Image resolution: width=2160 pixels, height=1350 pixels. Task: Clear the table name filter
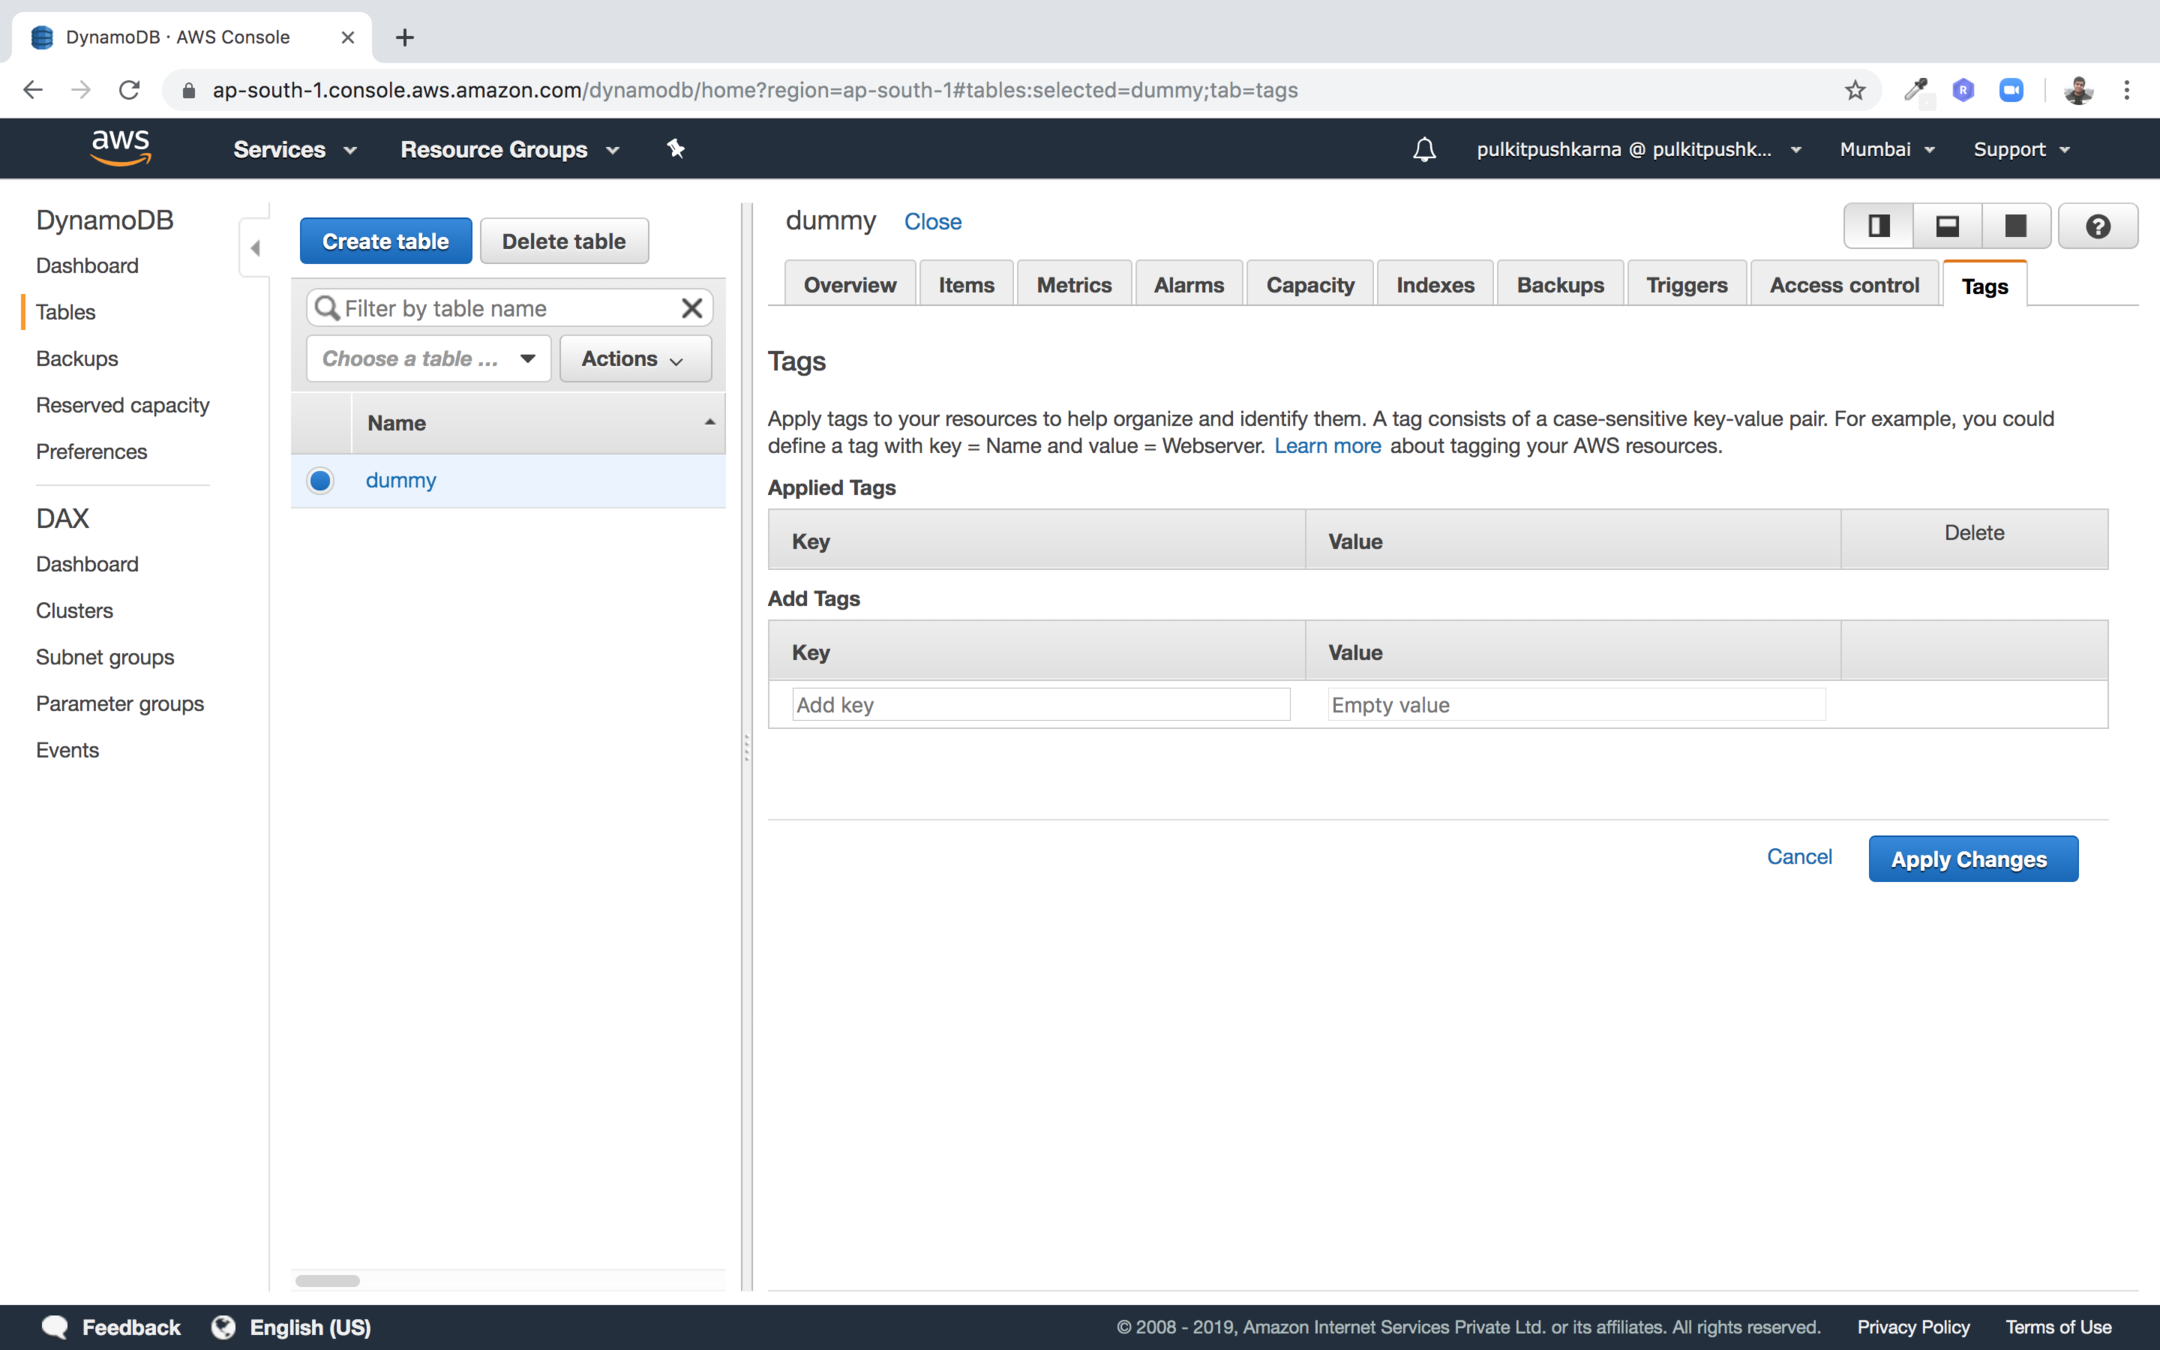[691, 308]
